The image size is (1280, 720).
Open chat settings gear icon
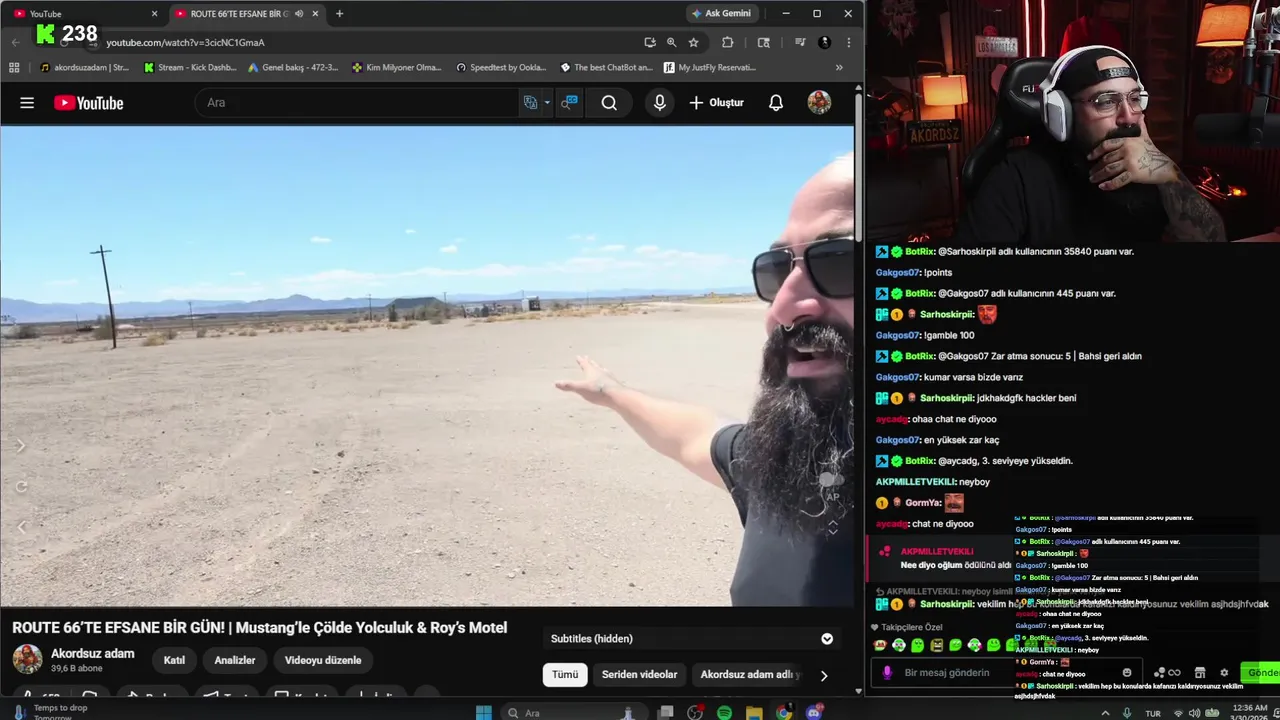point(1224,673)
